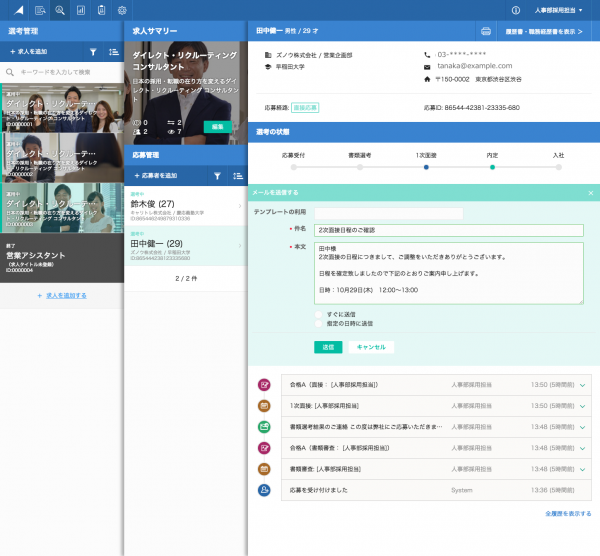The image size is (600, 556).
Task: Select the すぐに送信 radio option
Action: point(318,315)
